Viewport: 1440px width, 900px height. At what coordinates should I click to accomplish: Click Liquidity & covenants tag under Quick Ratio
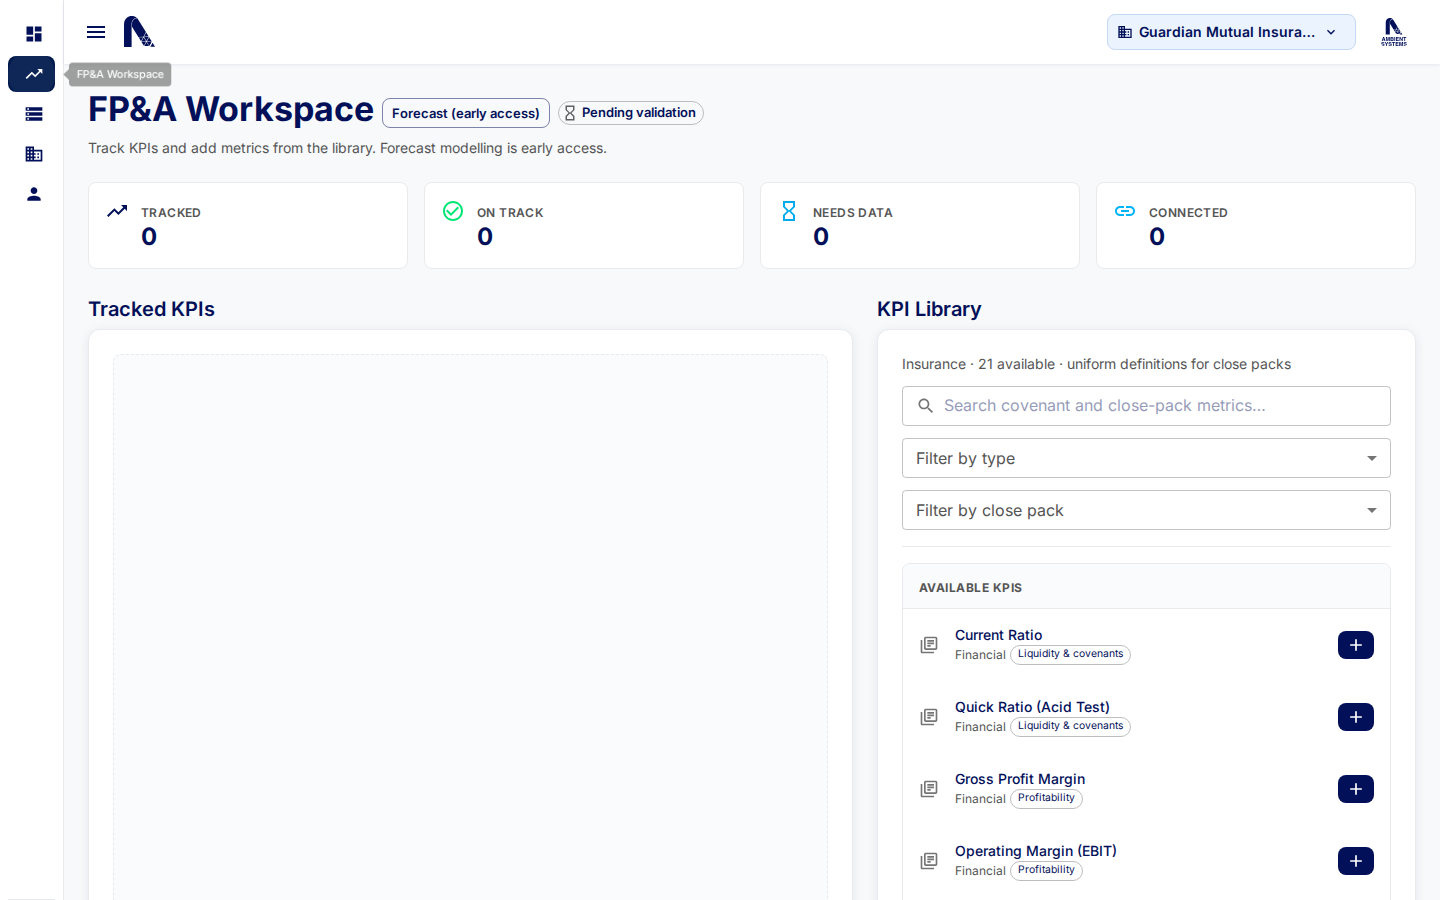(1070, 726)
